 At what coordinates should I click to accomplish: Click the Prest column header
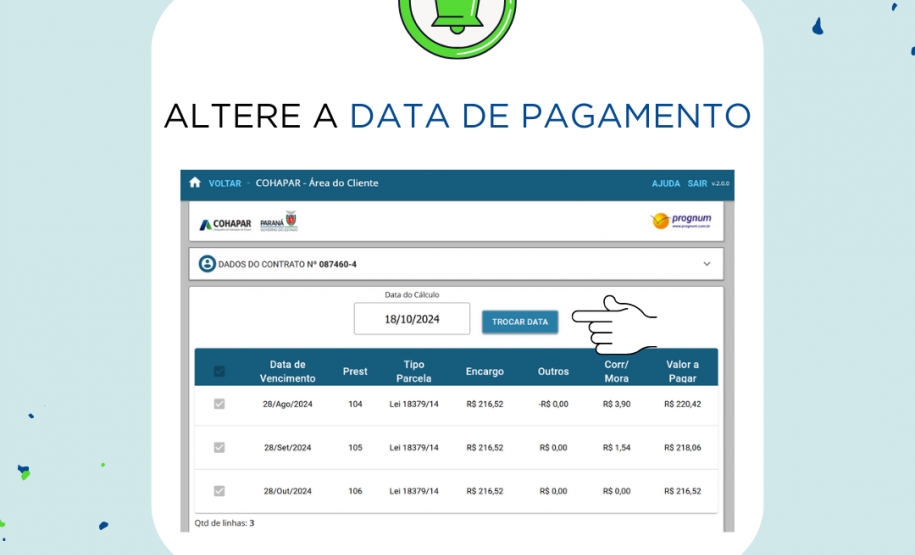tap(355, 371)
